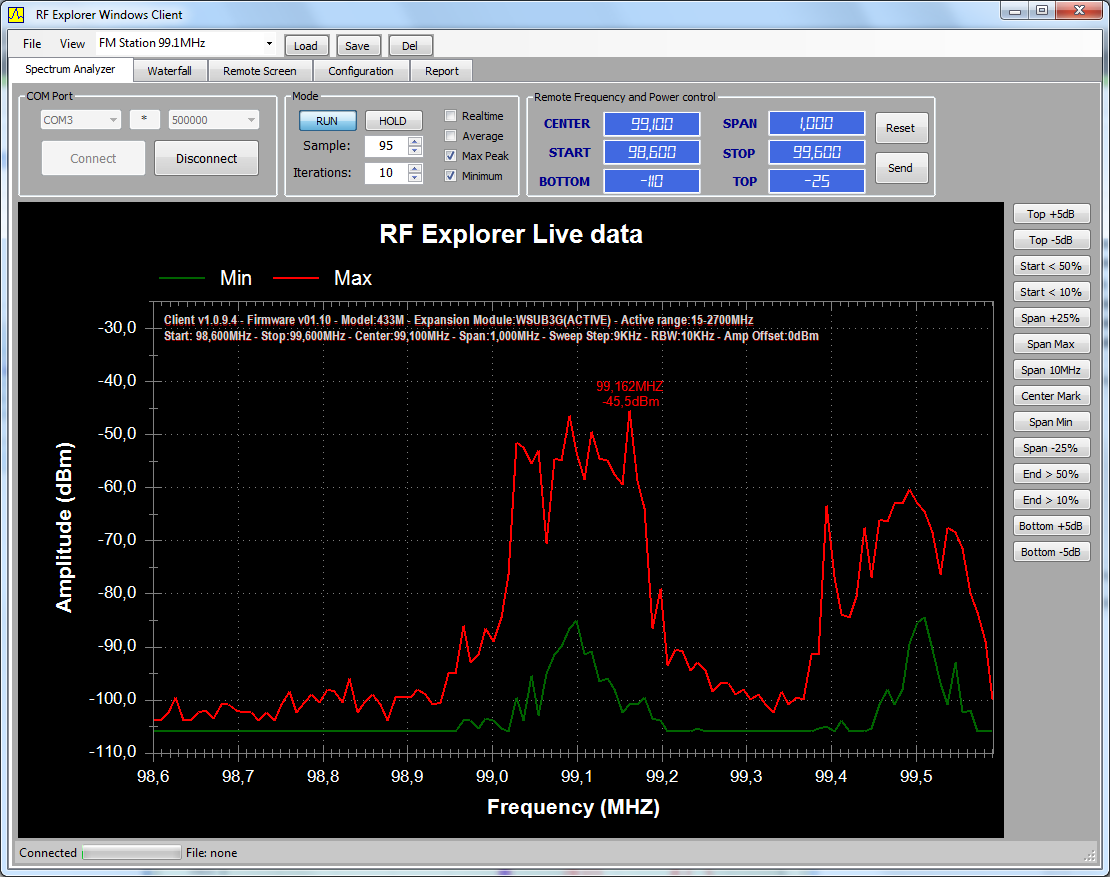The height and width of the screenshot is (877, 1110).
Task: Click the Span -25% button
Action: point(1051,448)
